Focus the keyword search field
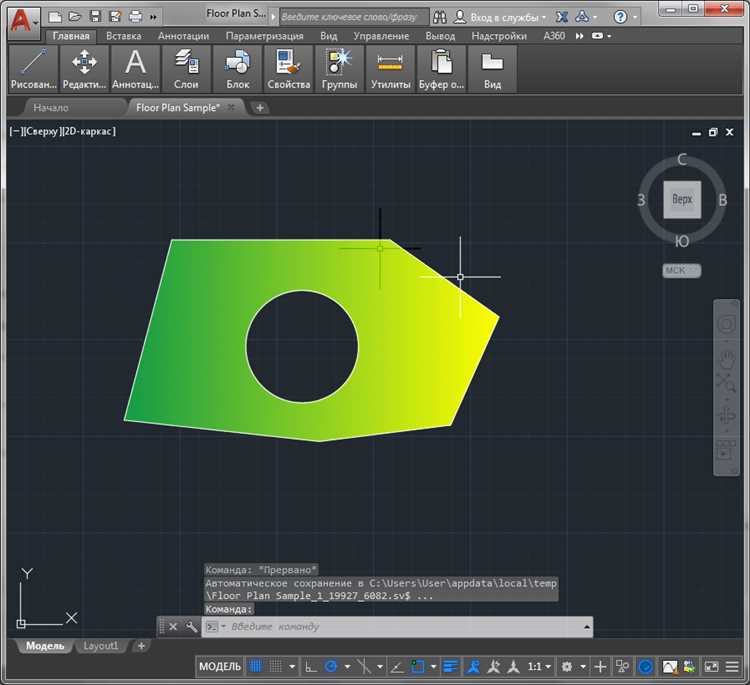The image size is (750, 685). click(354, 17)
